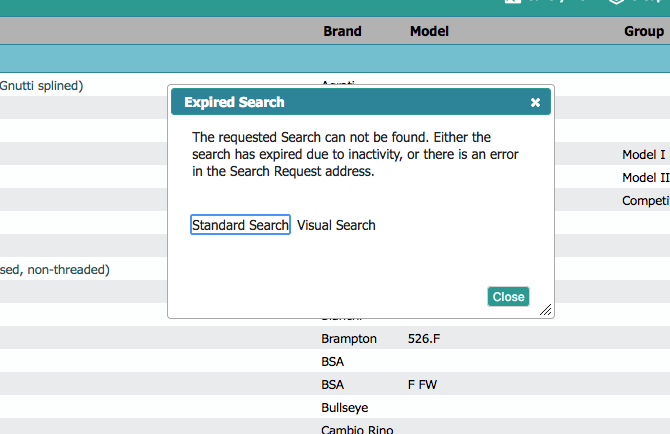670x434 pixels.
Task: Click the Model I group cell
Action: (x=643, y=155)
